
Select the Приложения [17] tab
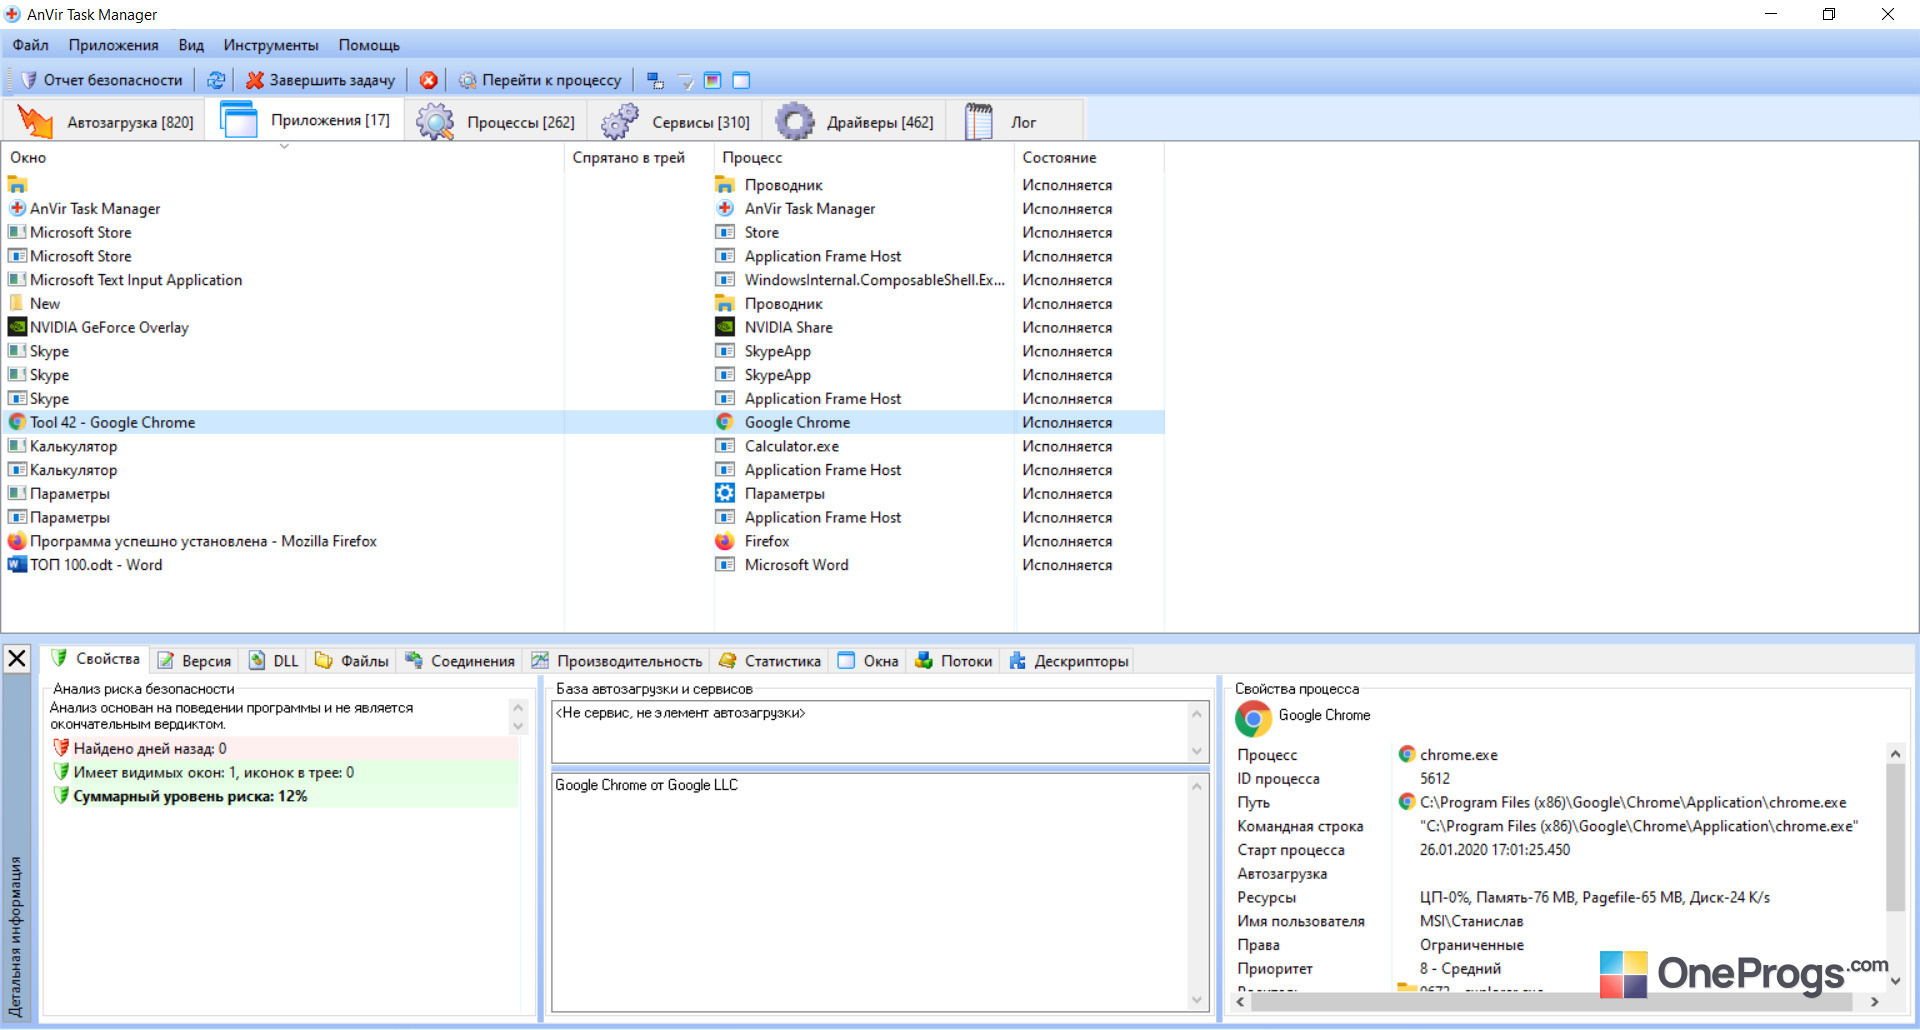[x=305, y=120]
